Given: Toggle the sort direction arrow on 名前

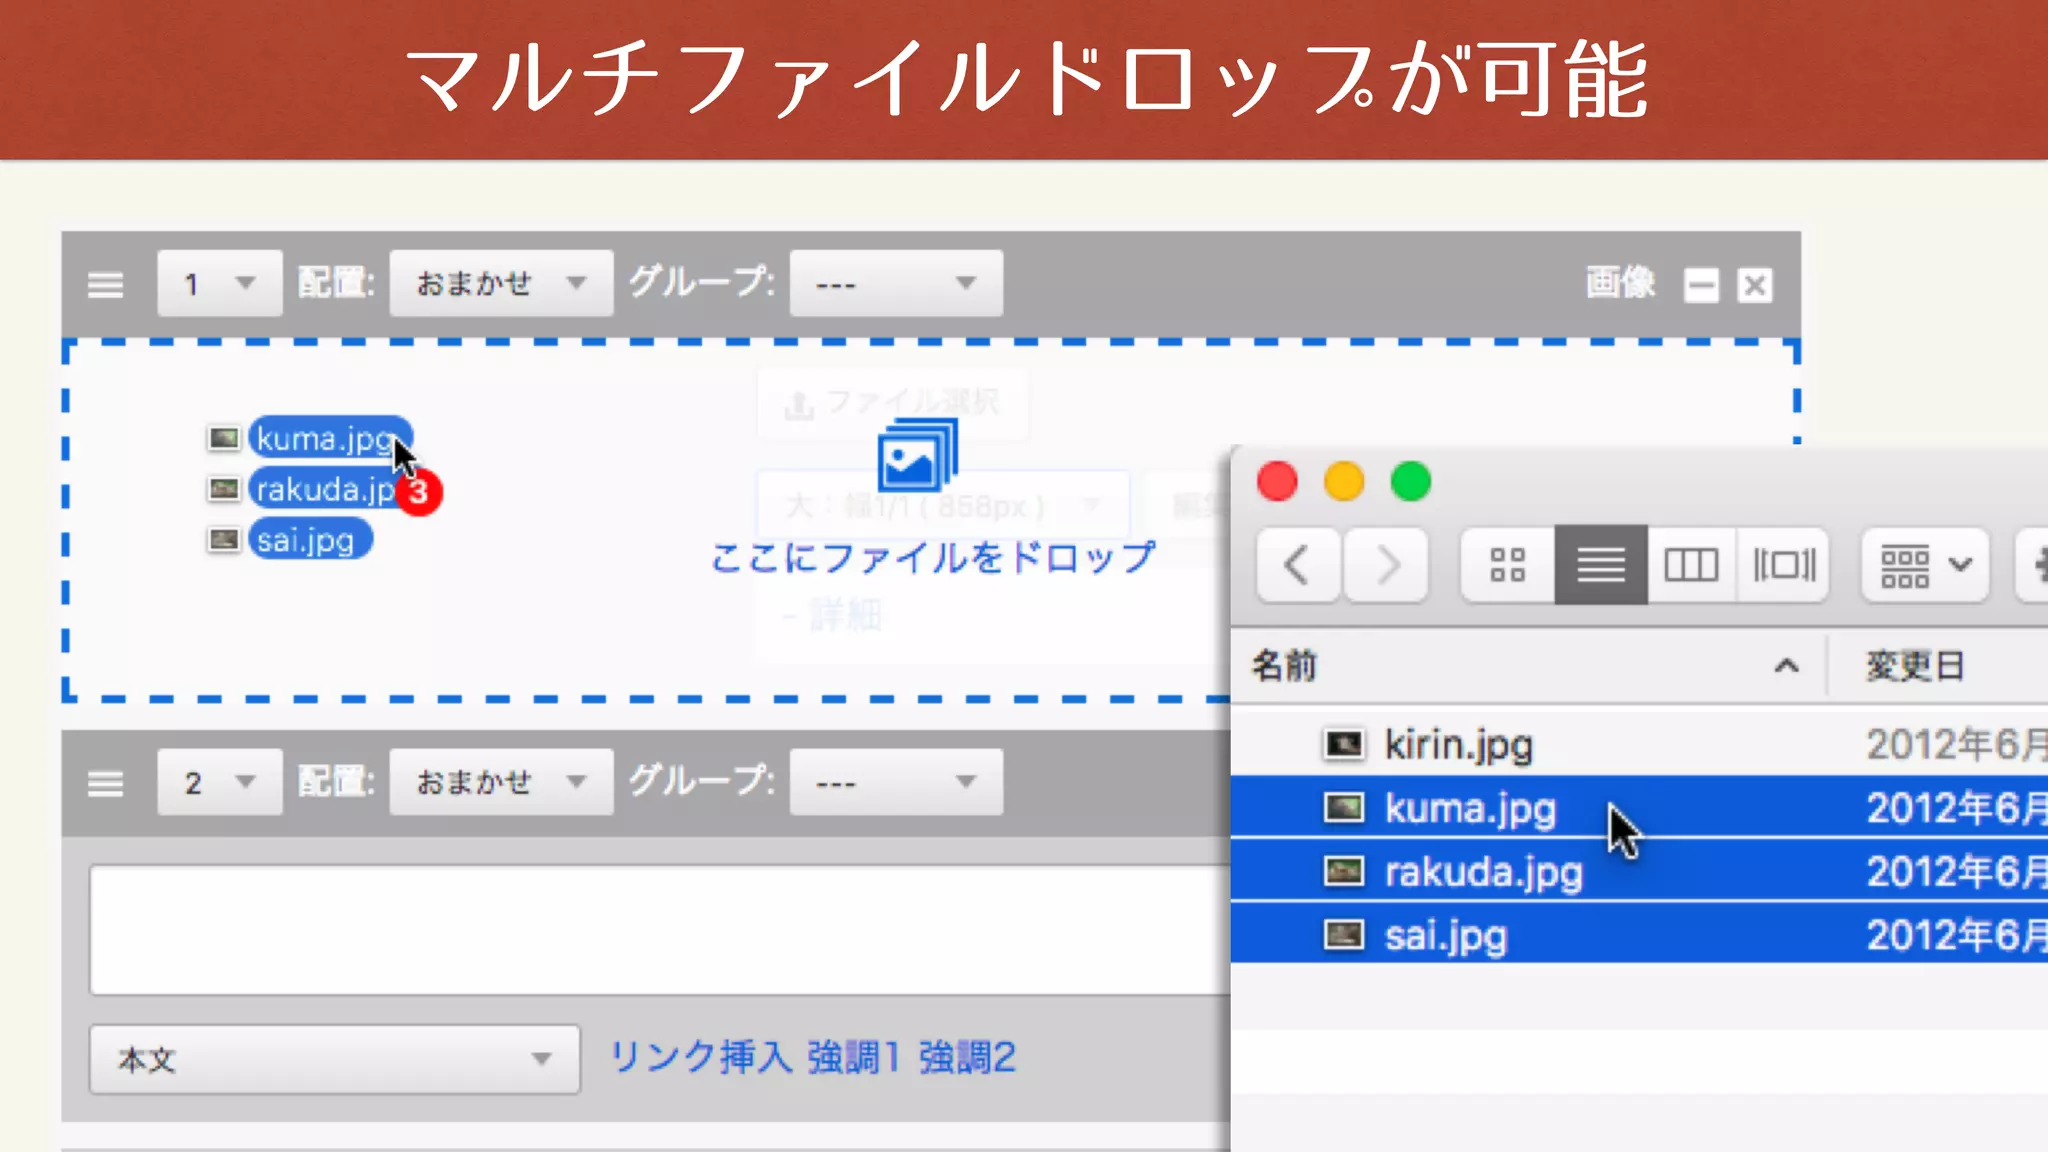Looking at the screenshot, I should 1787,666.
